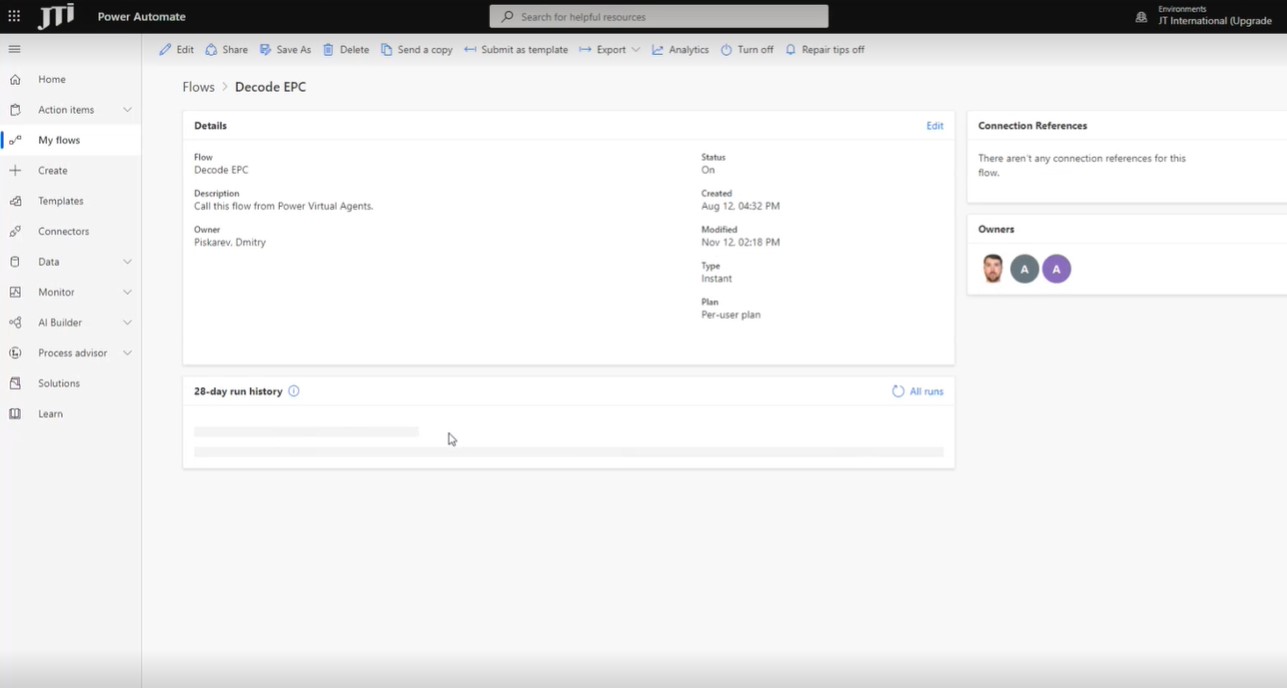1287x688 pixels.
Task: Expand the AI Builder submenu chevron
Action: 127,322
